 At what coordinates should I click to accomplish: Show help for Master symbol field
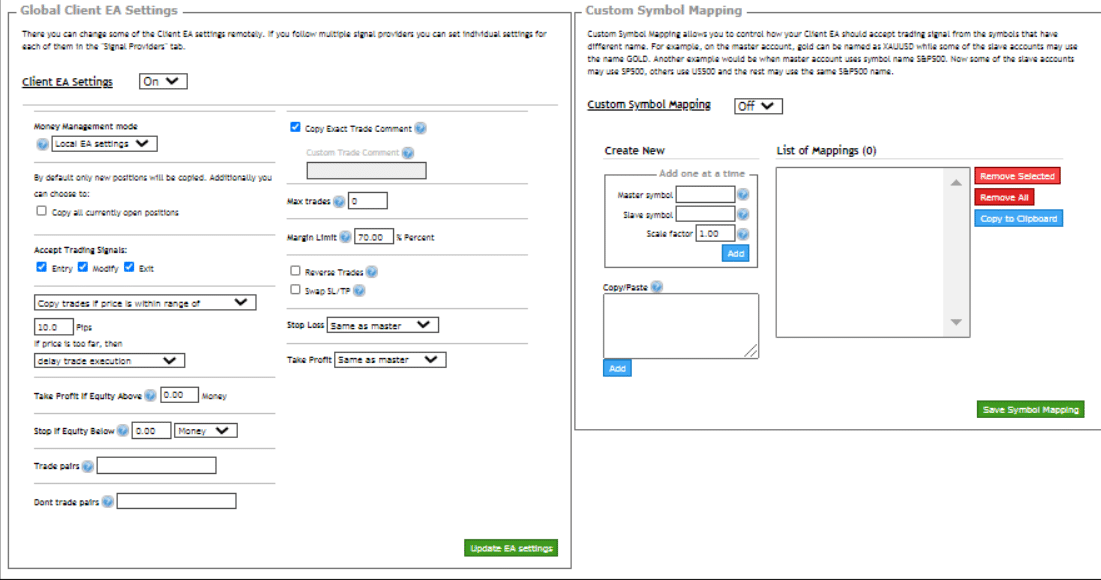(743, 195)
